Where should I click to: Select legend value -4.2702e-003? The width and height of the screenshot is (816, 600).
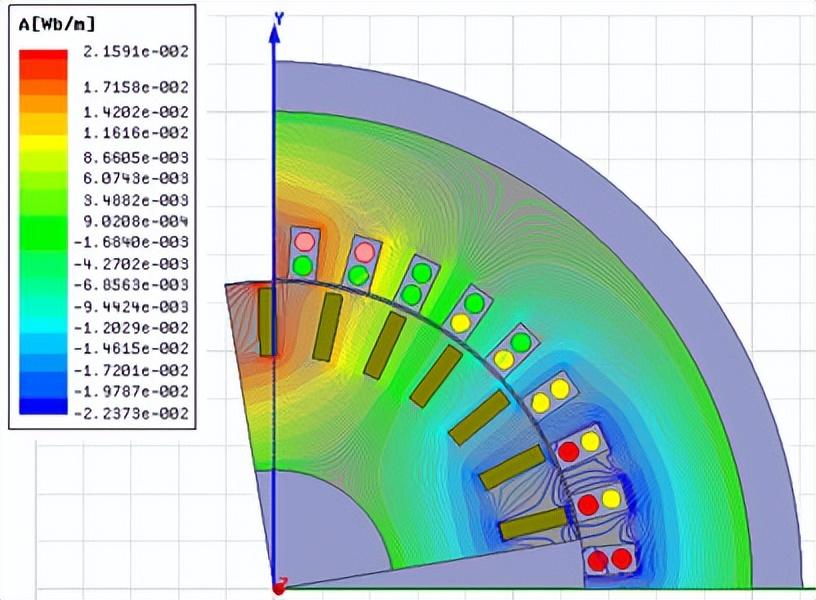point(131,264)
